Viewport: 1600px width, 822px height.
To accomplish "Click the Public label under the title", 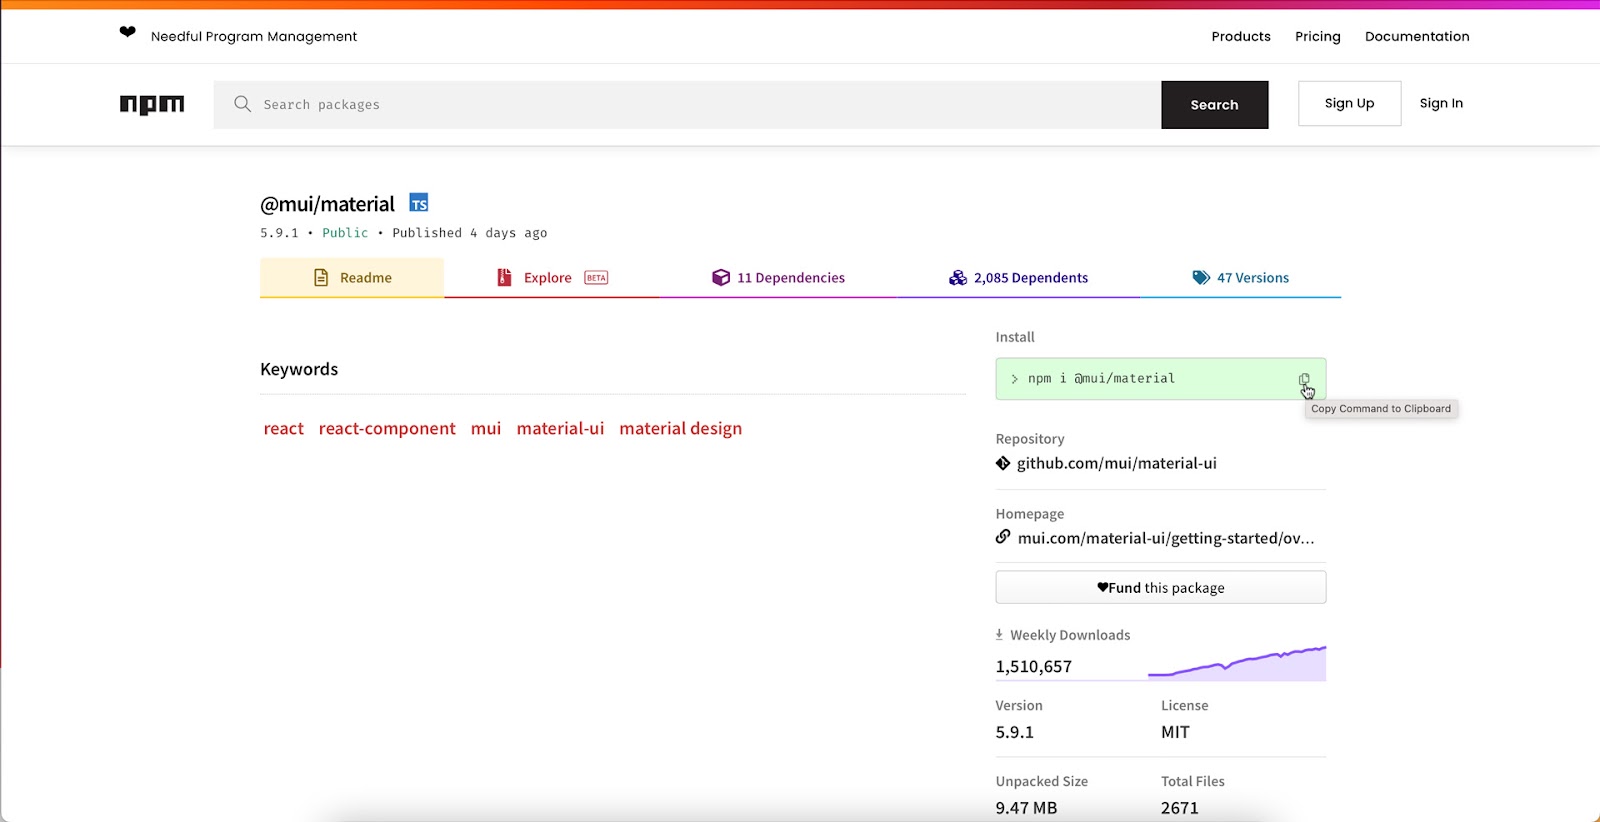I will 345,233.
